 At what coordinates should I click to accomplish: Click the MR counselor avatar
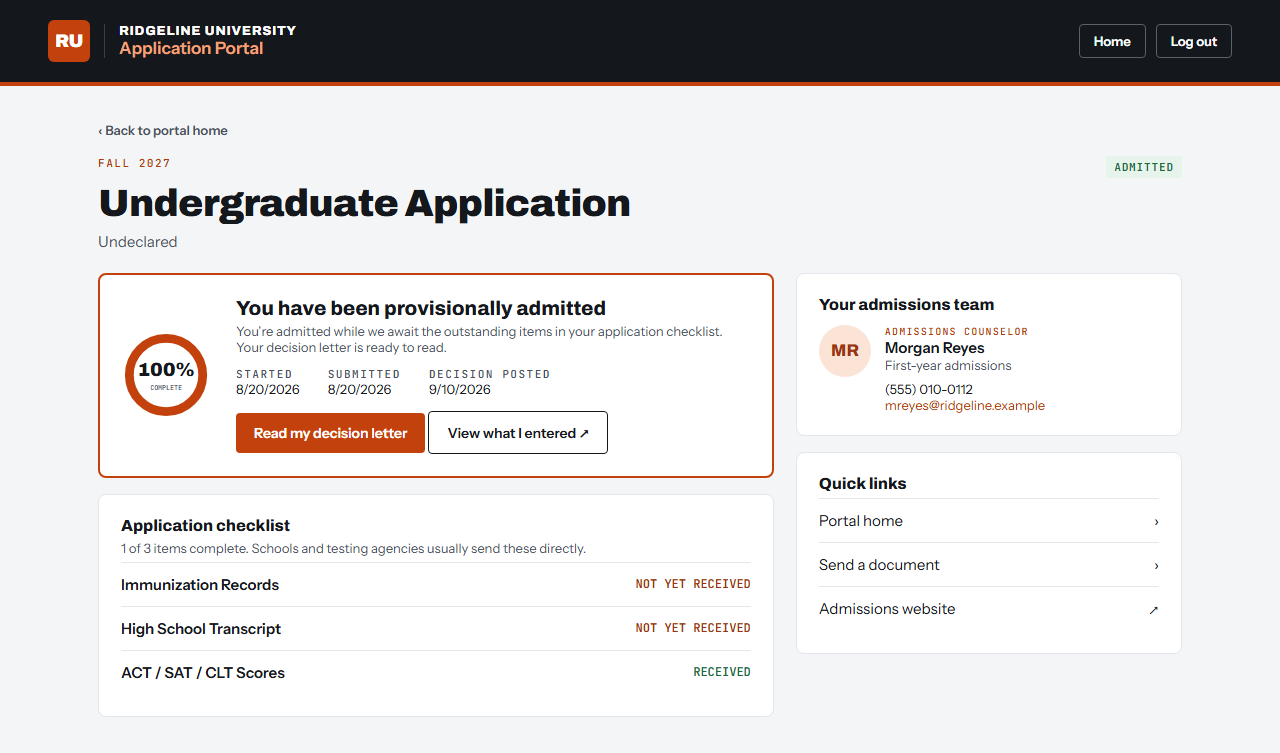[845, 351]
